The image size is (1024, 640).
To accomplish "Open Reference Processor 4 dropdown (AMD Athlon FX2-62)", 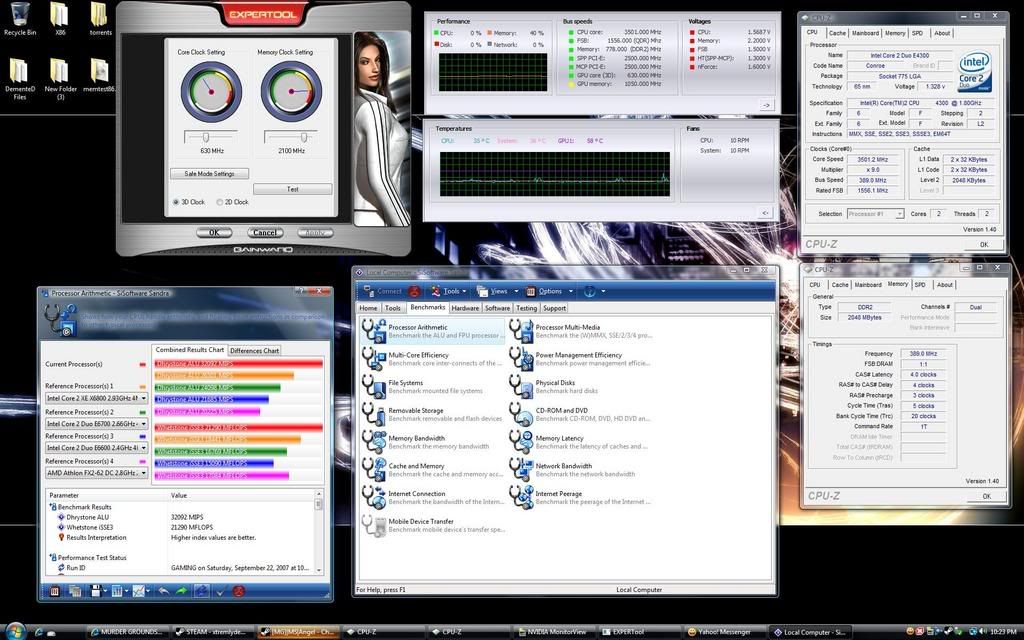I will (97, 473).
